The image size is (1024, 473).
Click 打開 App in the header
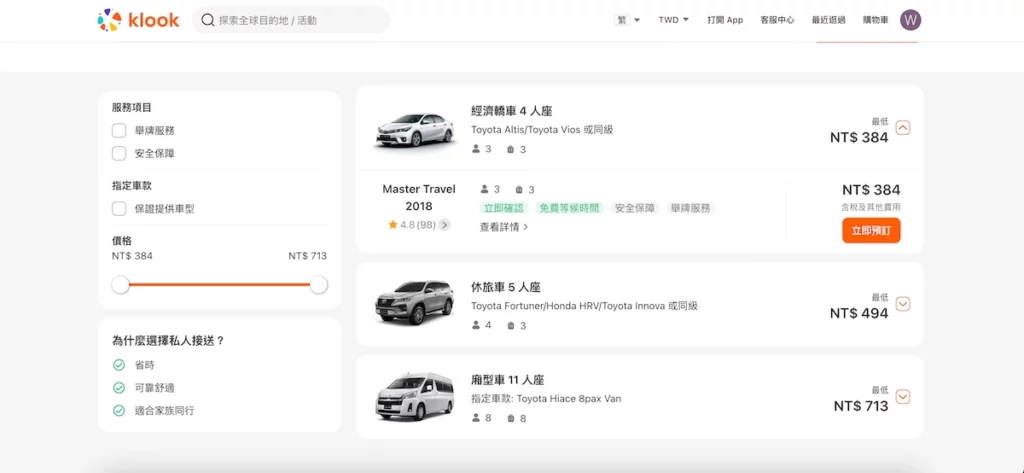click(725, 20)
